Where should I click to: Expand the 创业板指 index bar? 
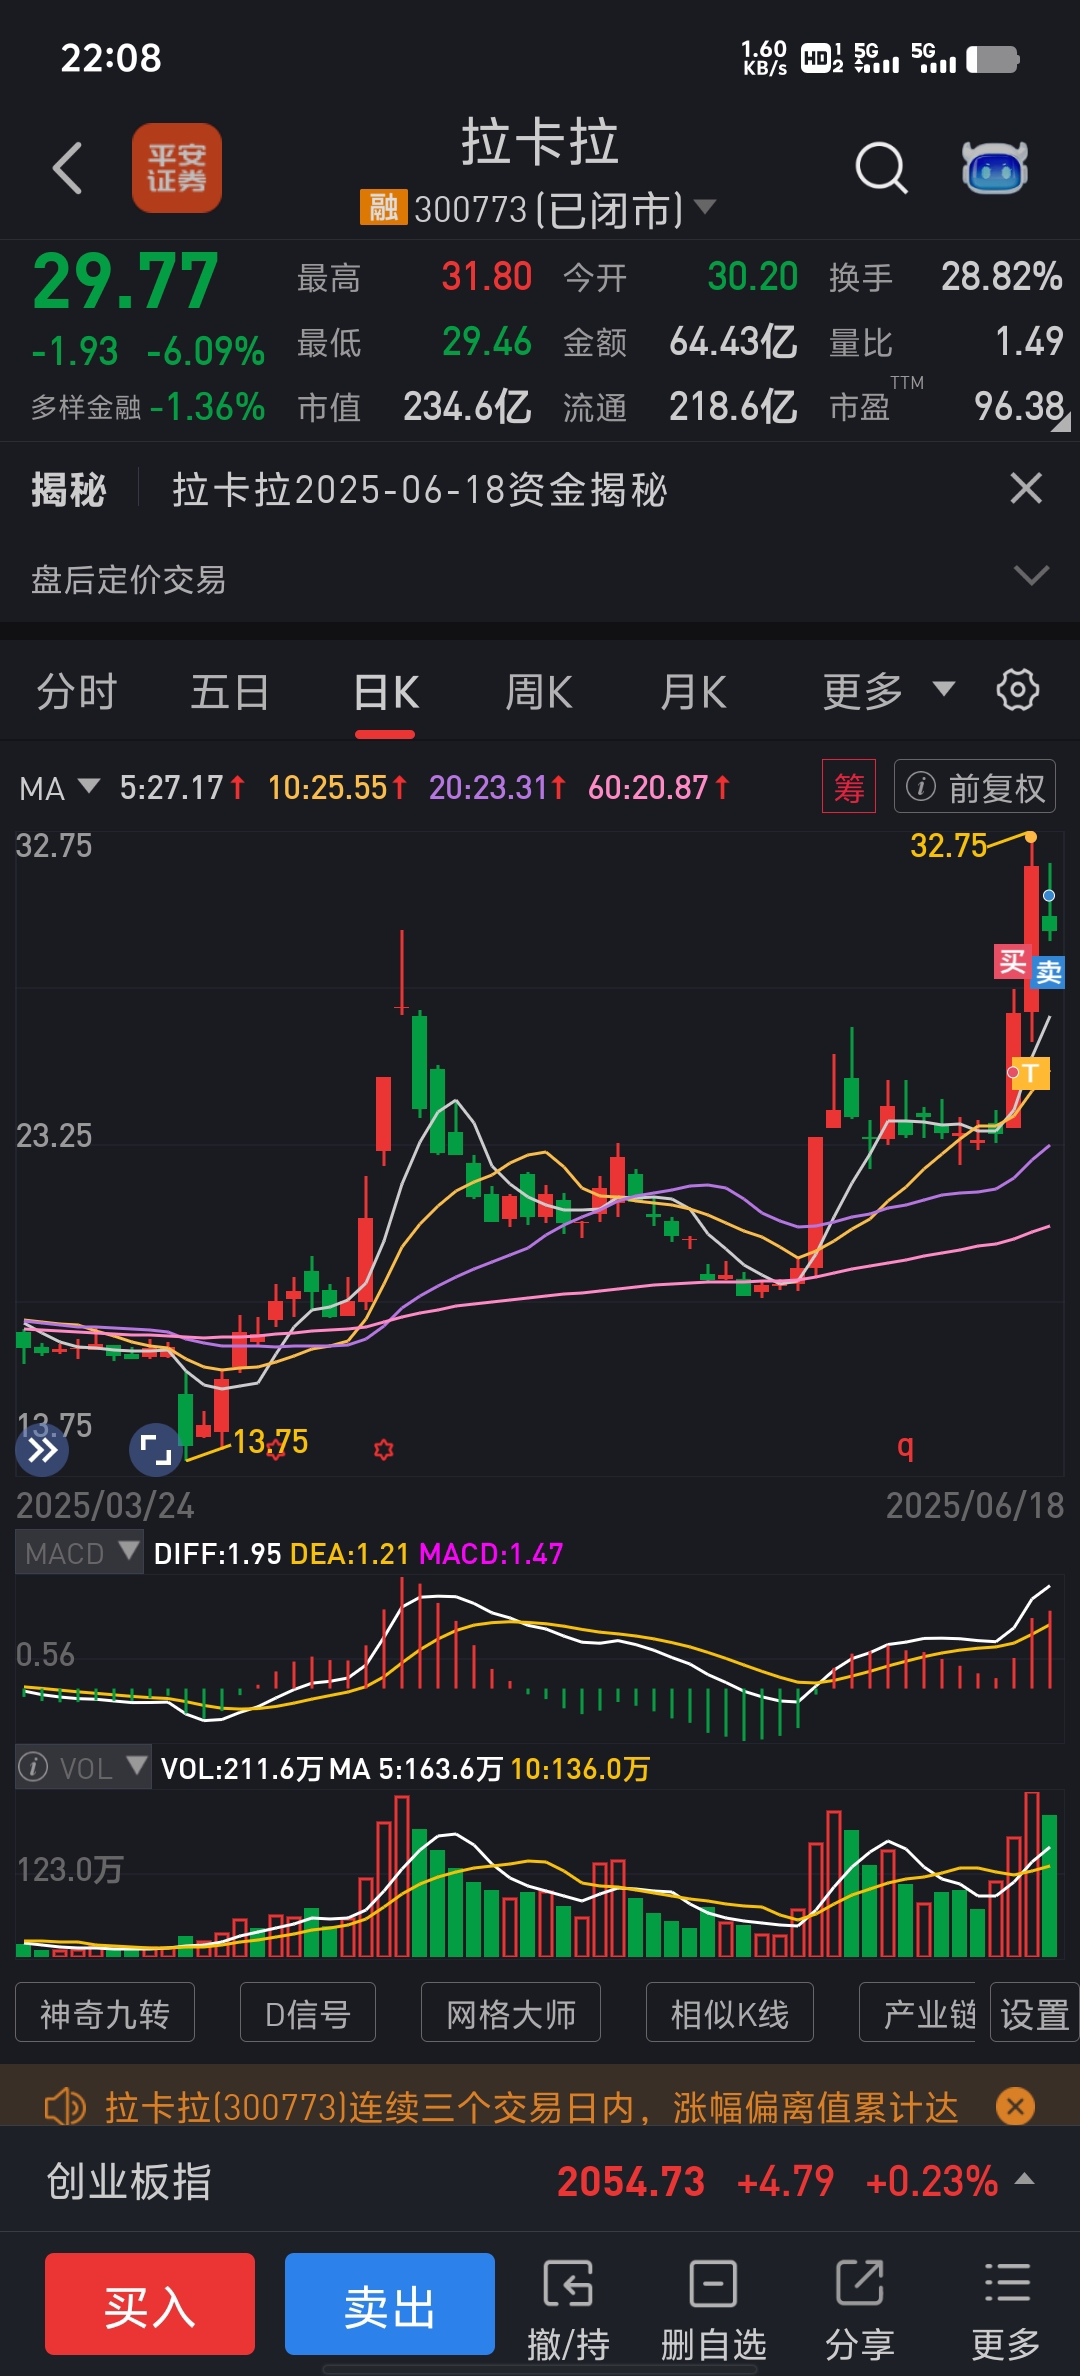pyautogui.click(x=1025, y=2179)
